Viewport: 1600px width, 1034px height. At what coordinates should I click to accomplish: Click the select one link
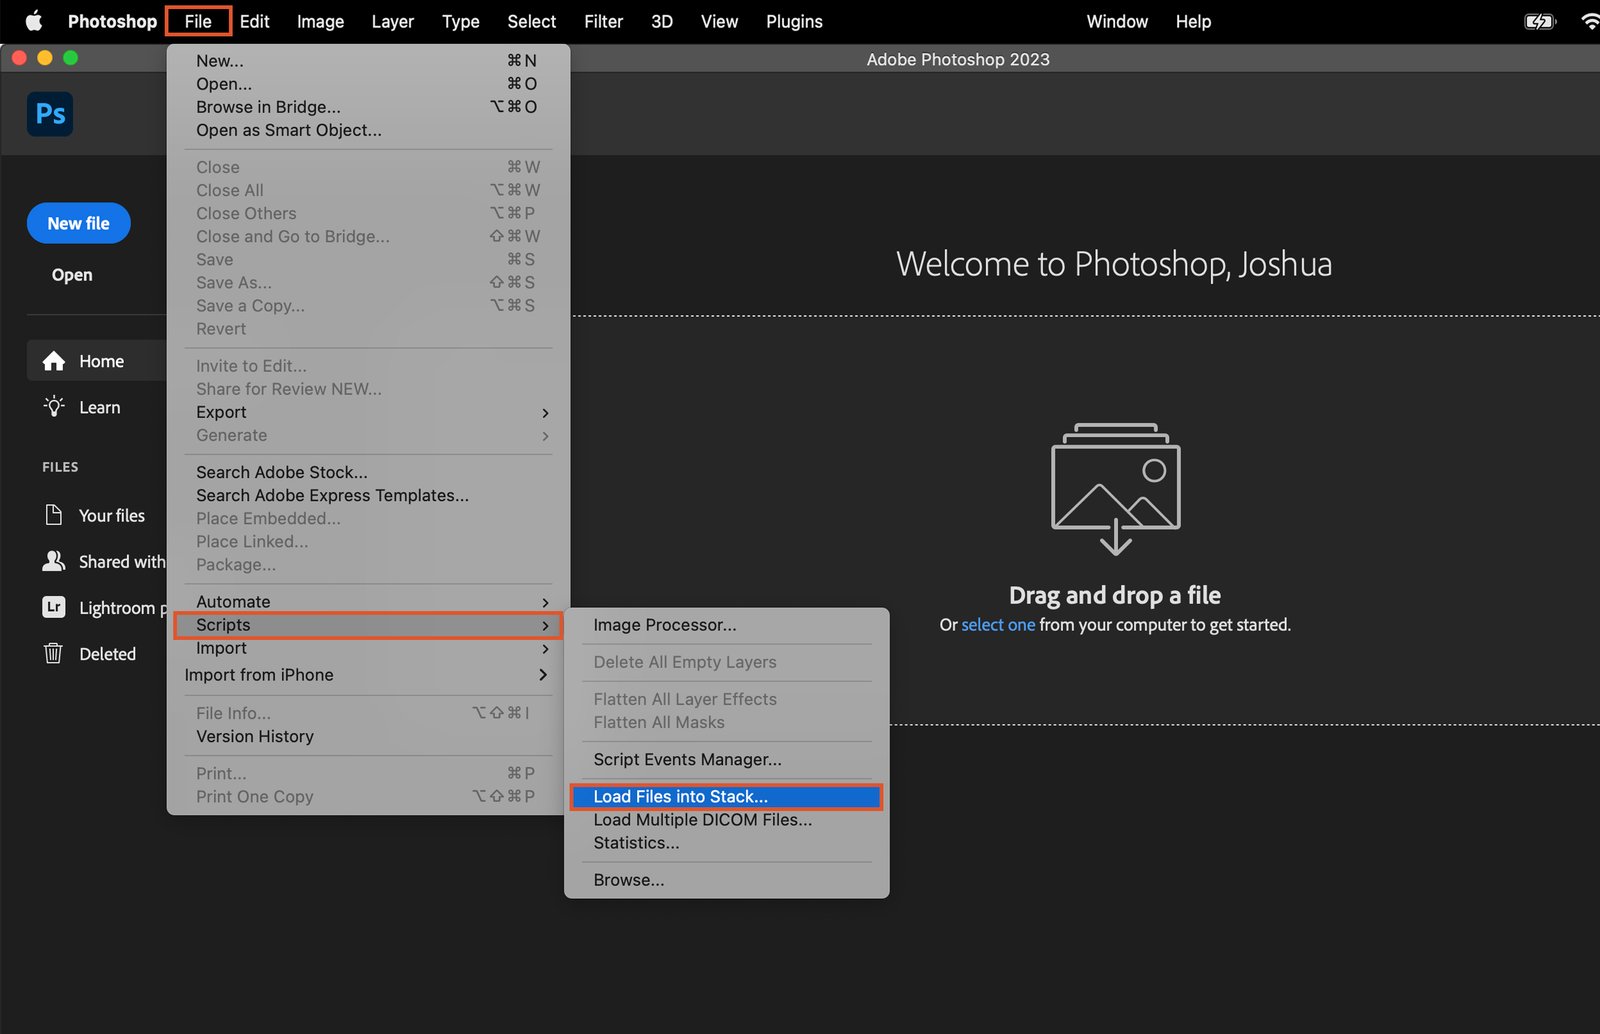point(997,624)
